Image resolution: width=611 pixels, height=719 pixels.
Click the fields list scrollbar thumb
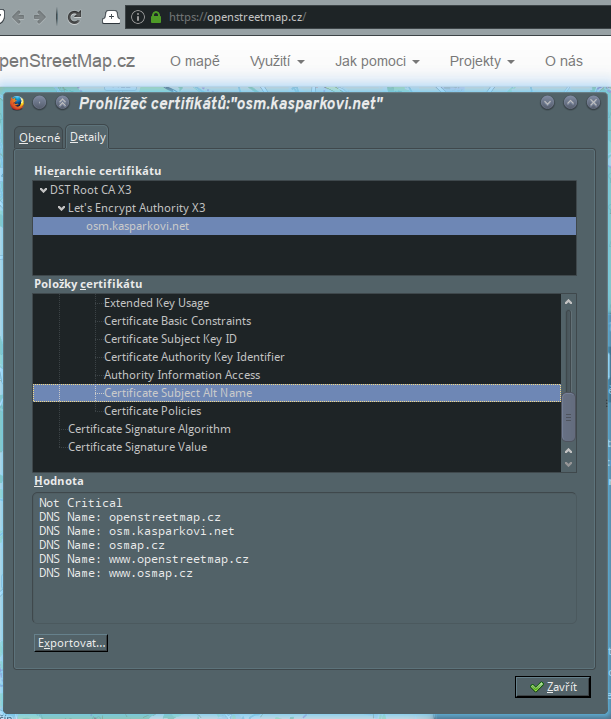[568, 417]
